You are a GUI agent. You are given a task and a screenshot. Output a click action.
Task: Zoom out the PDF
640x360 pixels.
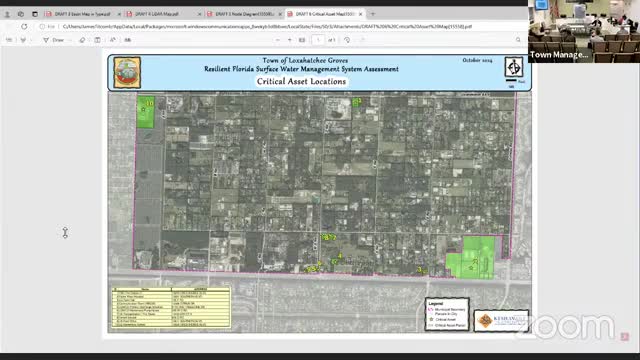(x=278, y=40)
